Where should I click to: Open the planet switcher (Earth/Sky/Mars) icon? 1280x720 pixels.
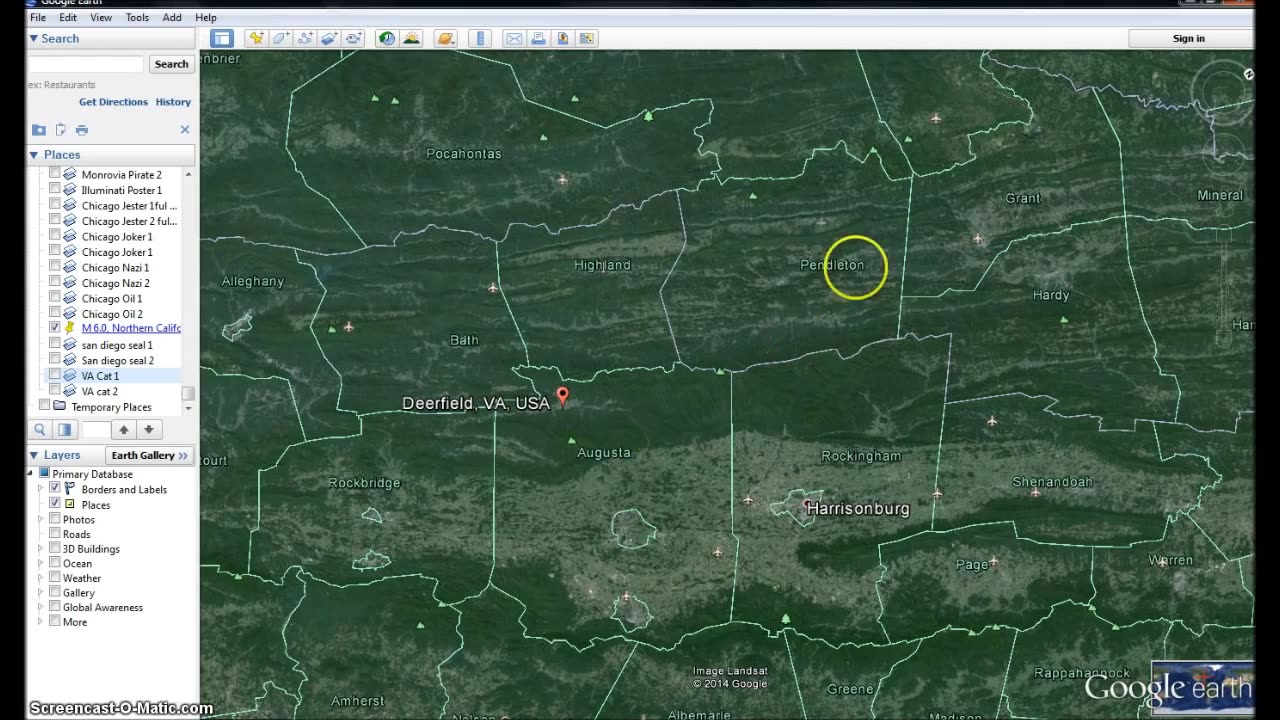(446, 38)
